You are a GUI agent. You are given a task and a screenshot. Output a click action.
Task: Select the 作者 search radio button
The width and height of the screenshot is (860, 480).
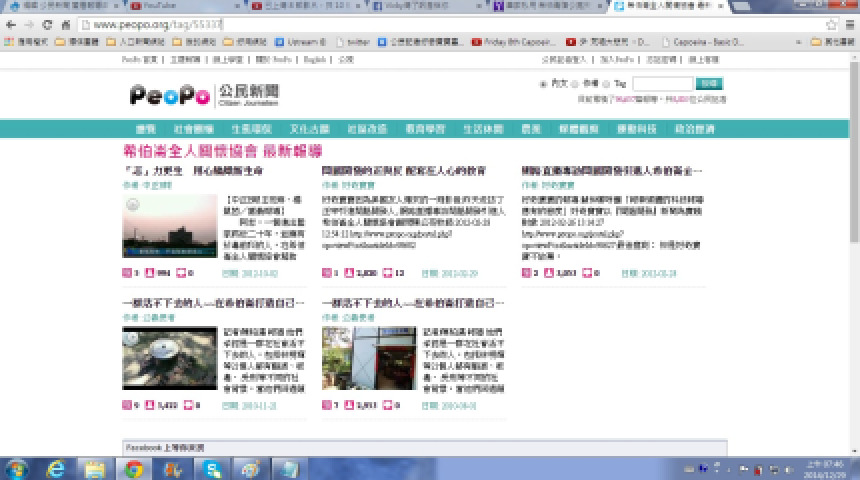tap(577, 84)
